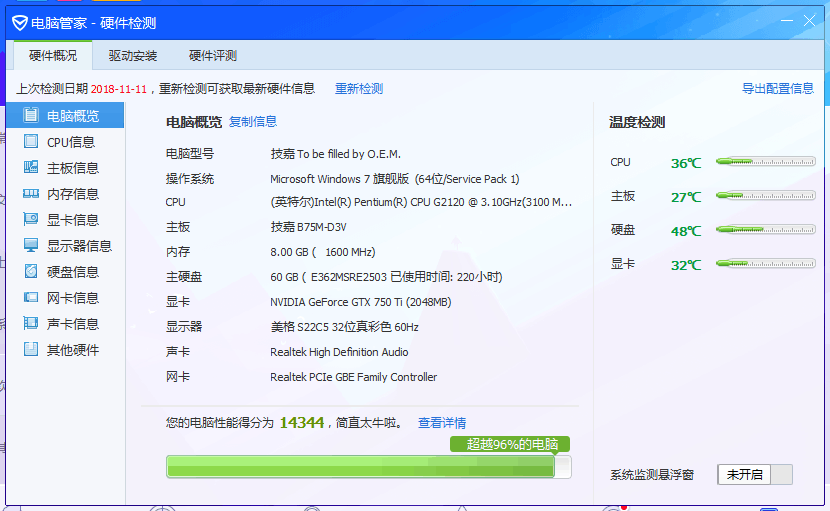Close the 硬件检测 window
The height and width of the screenshot is (511, 830).
[809, 21]
